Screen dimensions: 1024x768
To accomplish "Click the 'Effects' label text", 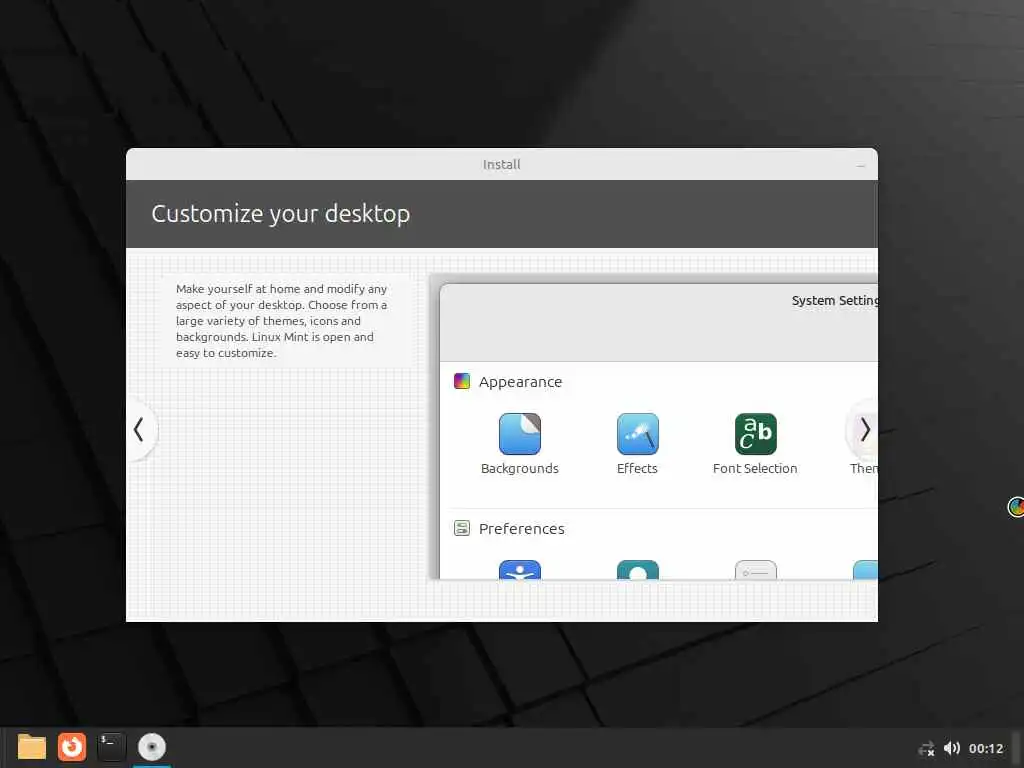I will click(x=637, y=468).
